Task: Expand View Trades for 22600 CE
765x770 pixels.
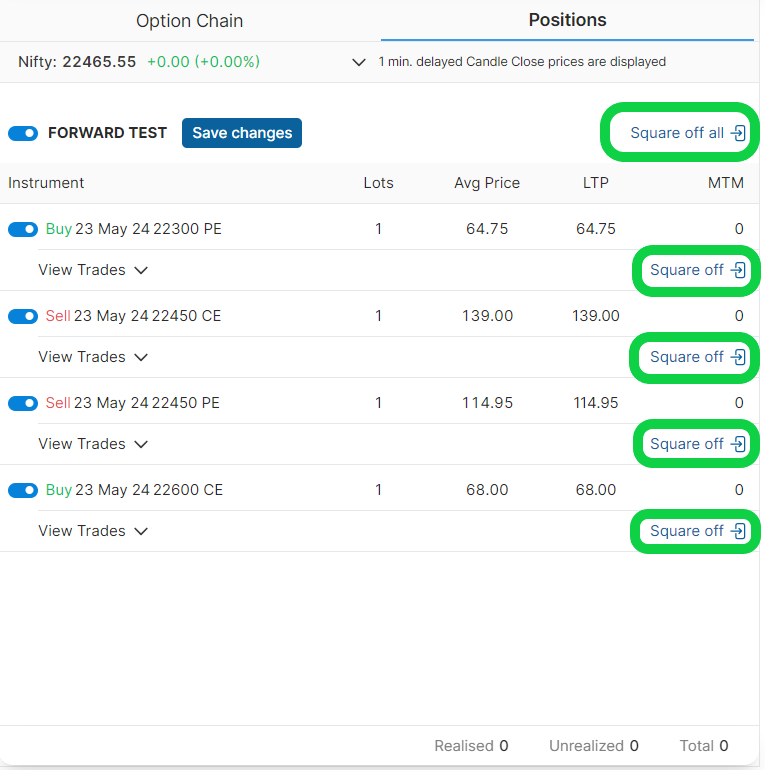Action: [93, 531]
